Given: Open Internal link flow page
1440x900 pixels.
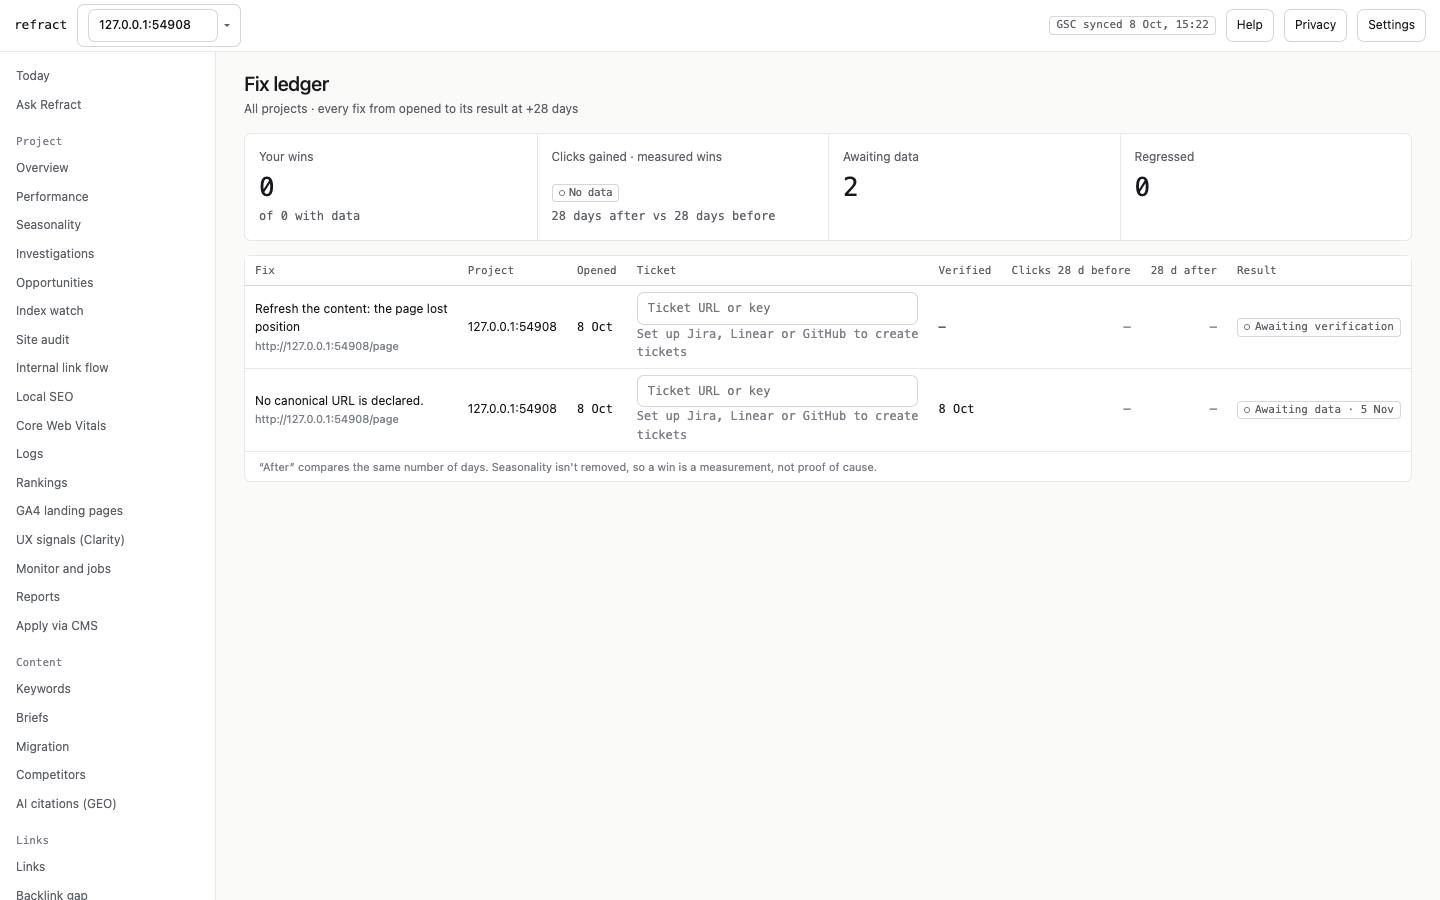Looking at the screenshot, I should [x=62, y=368].
